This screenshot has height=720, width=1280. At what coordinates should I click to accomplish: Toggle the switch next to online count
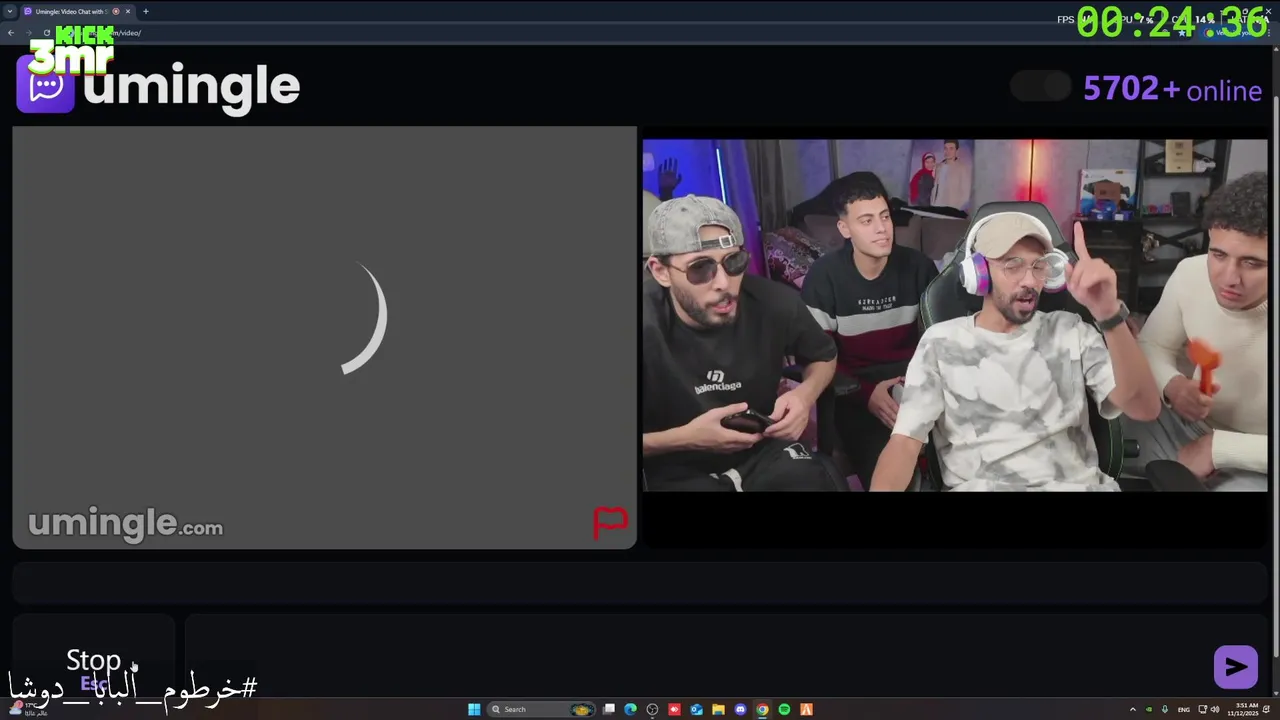coord(1040,87)
